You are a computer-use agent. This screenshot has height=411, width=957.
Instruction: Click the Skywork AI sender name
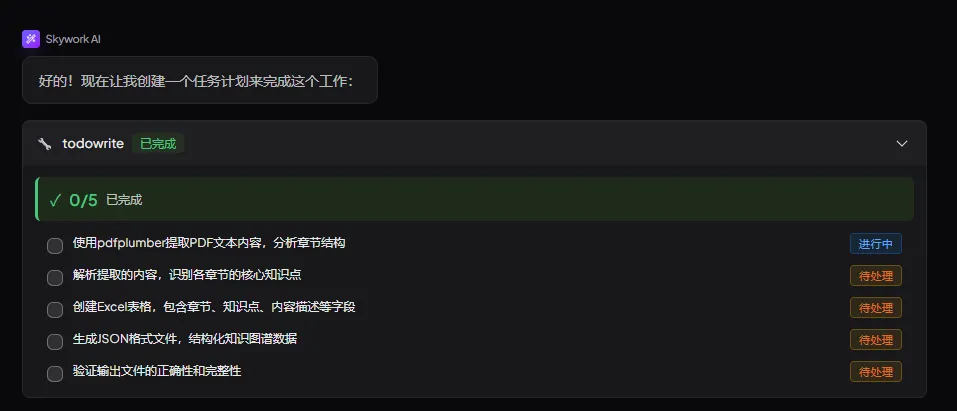pos(73,40)
